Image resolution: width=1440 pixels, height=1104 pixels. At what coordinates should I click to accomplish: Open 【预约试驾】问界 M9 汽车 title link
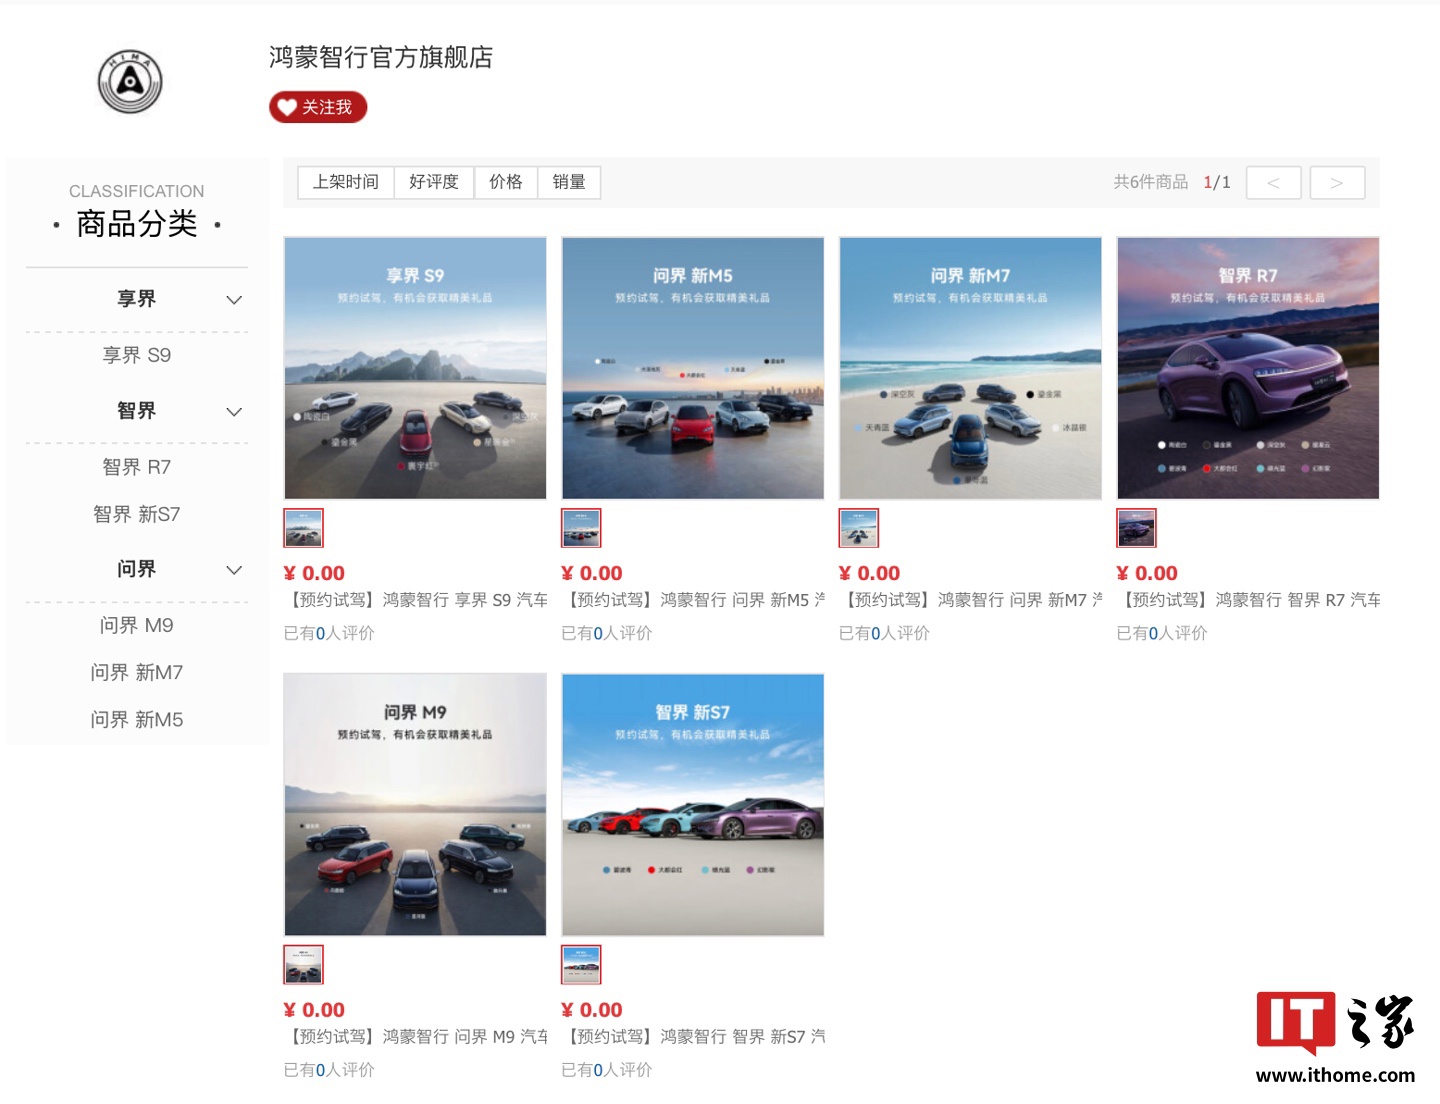coord(416,1037)
